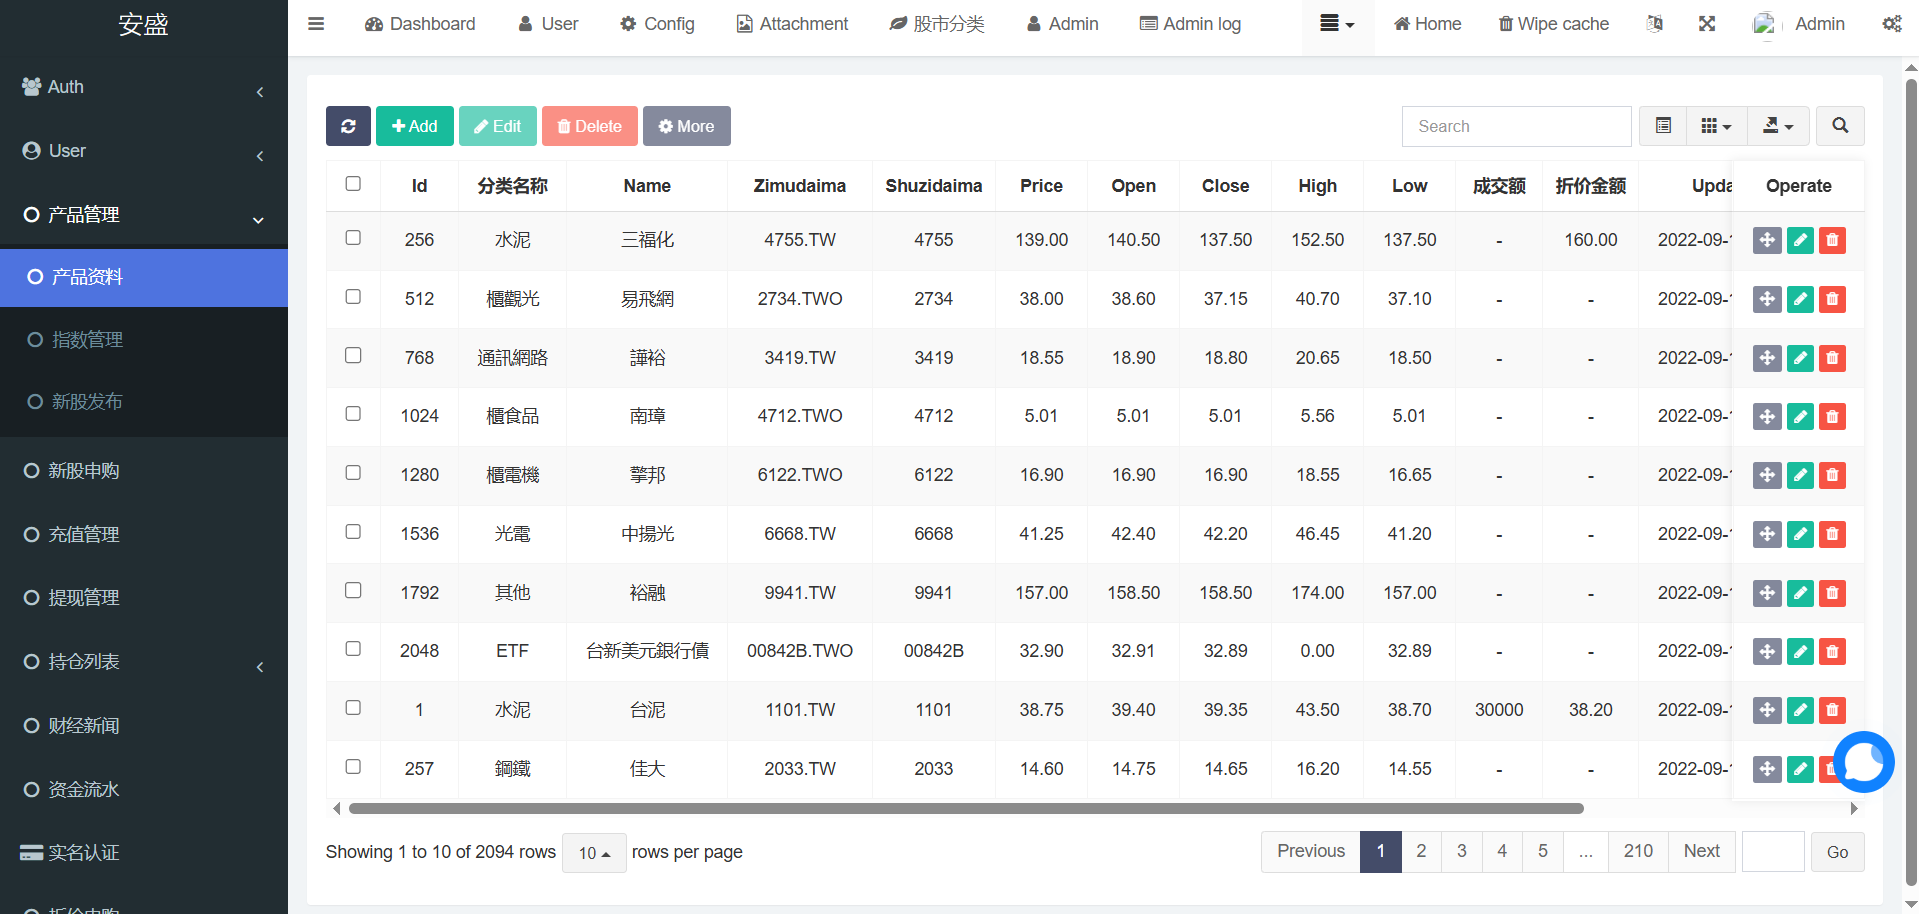The height and width of the screenshot is (914, 1919).
Task: Go to the Next page
Action: point(1701,851)
